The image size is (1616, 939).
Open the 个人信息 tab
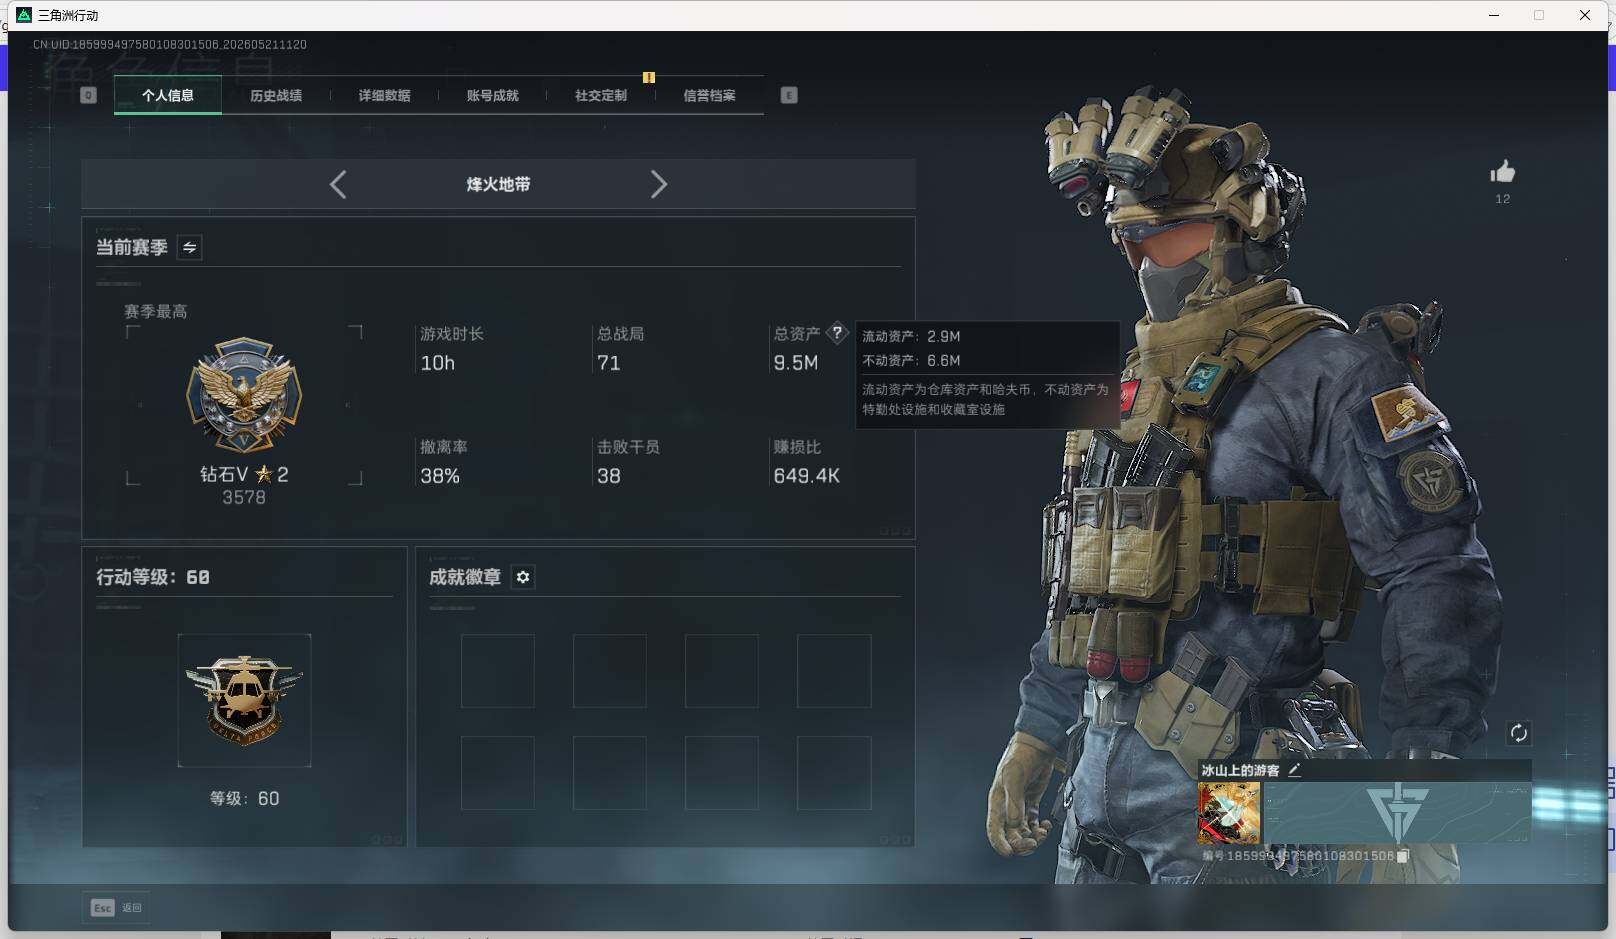coord(168,96)
